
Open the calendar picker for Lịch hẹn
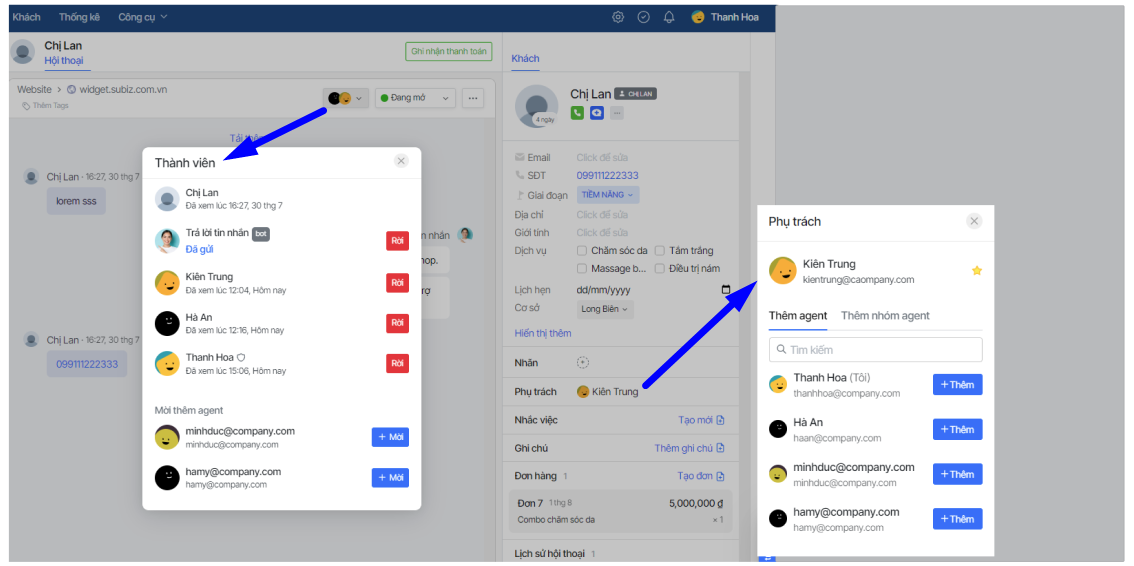[726, 290]
